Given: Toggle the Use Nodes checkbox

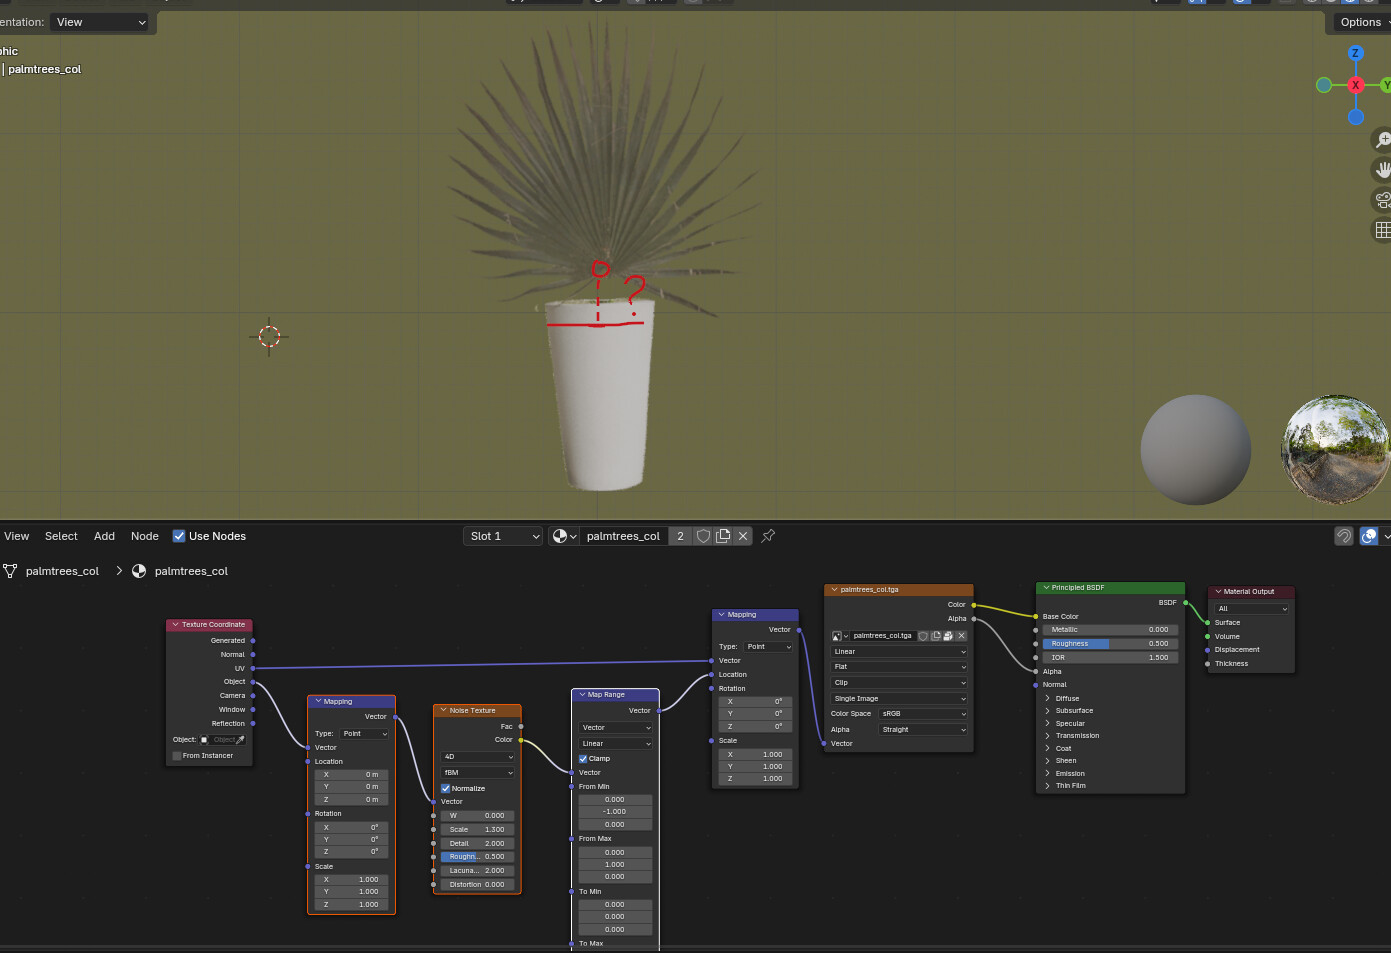Looking at the screenshot, I should coord(179,536).
